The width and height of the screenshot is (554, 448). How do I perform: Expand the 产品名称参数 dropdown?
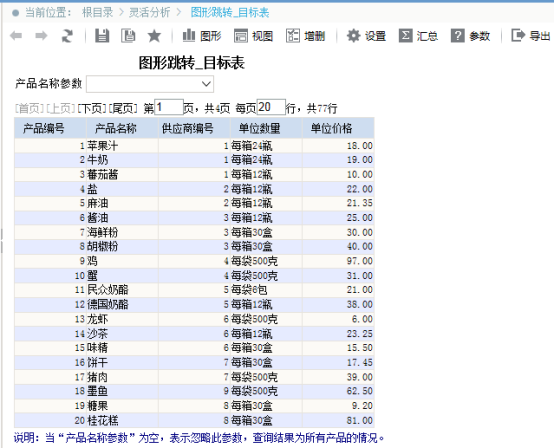(x=206, y=84)
